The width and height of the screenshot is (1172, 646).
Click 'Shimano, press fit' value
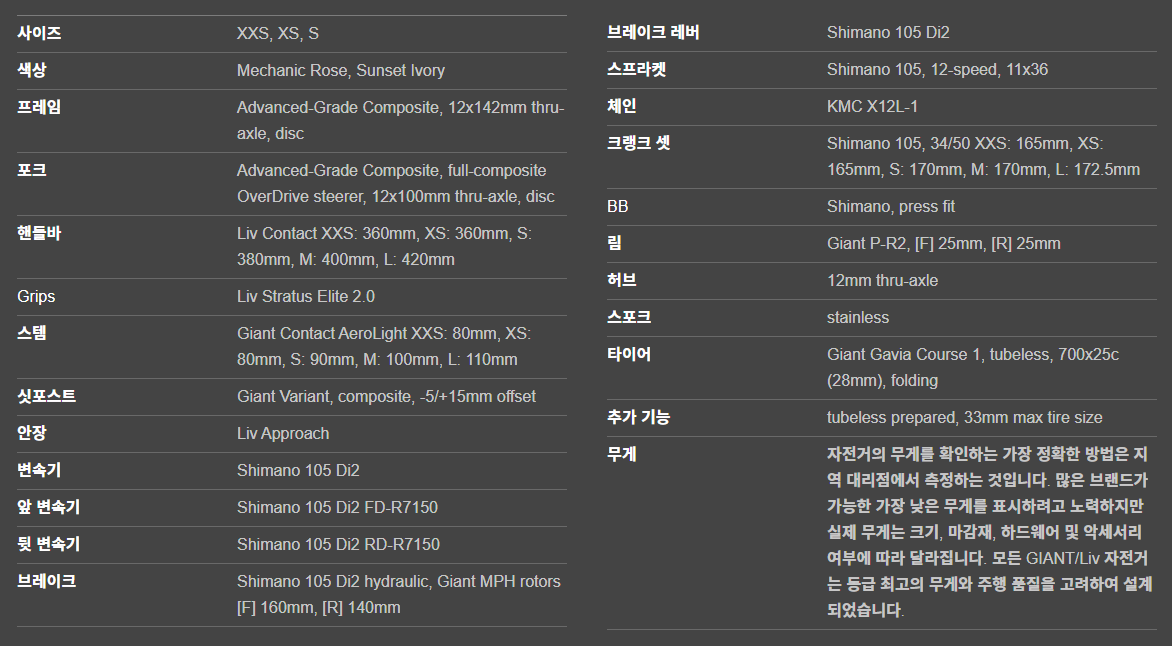tap(891, 206)
